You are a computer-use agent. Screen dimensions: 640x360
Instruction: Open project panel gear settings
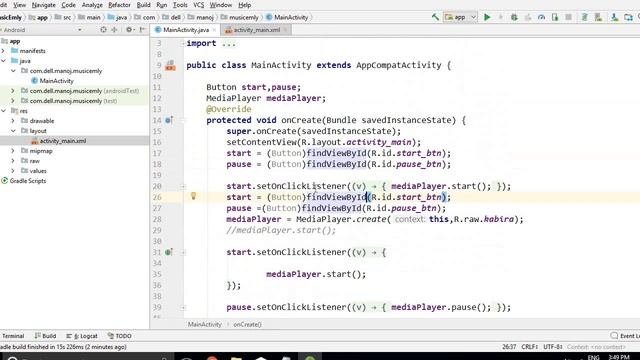129,30
